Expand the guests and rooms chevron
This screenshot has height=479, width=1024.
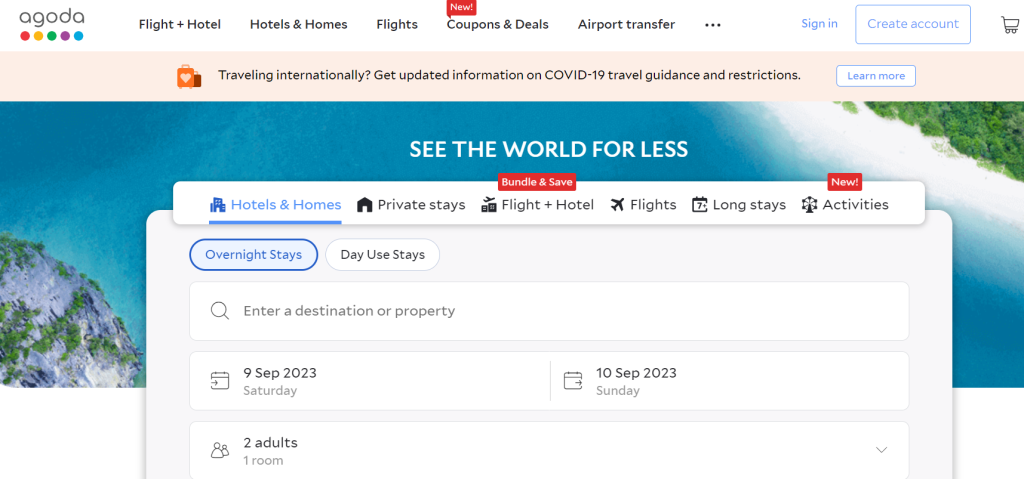click(881, 450)
